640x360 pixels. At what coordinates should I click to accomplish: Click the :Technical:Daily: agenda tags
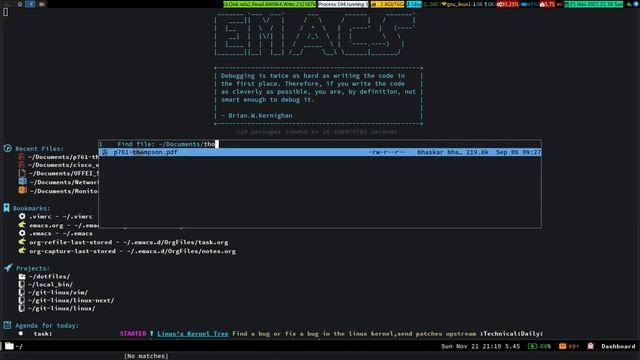[512, 333]
